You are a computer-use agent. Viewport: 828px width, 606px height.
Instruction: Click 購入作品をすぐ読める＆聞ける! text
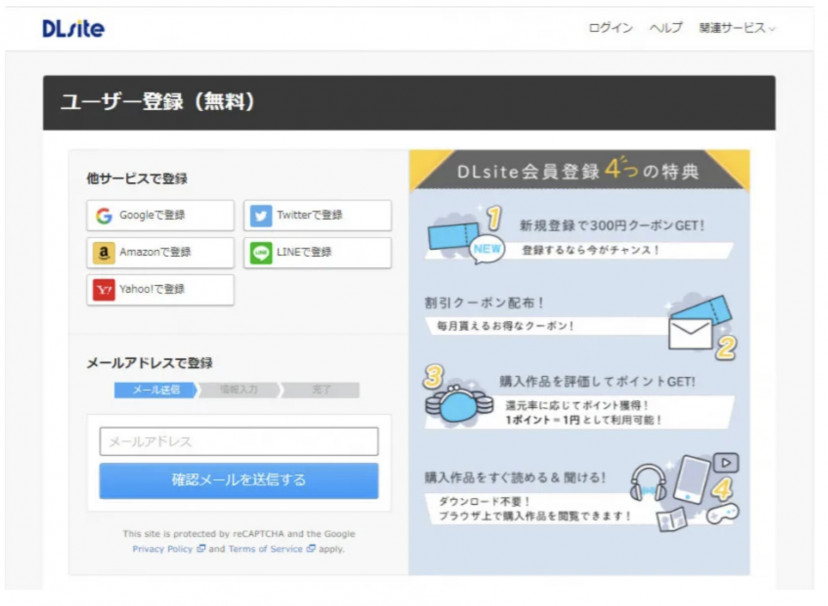tap(515, 478)
